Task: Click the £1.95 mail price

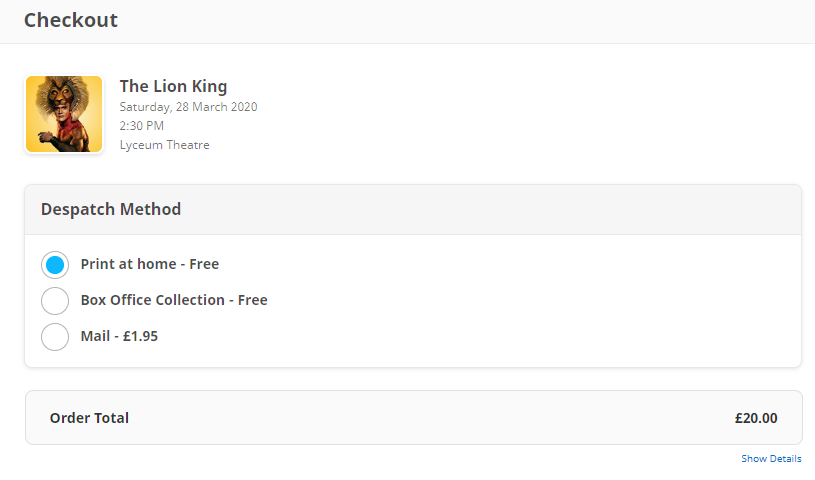Action: [139, 337]
